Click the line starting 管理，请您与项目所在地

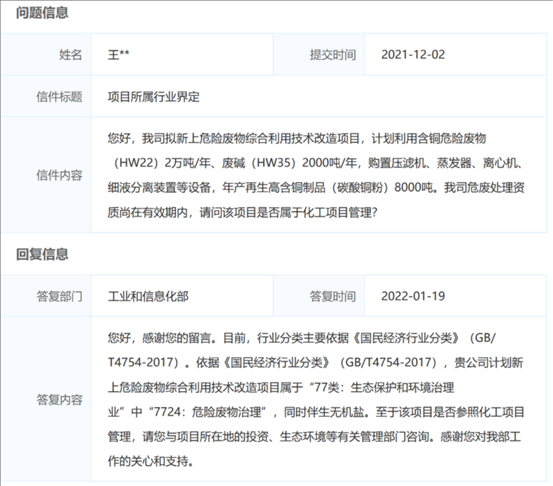tap(314, 437)
